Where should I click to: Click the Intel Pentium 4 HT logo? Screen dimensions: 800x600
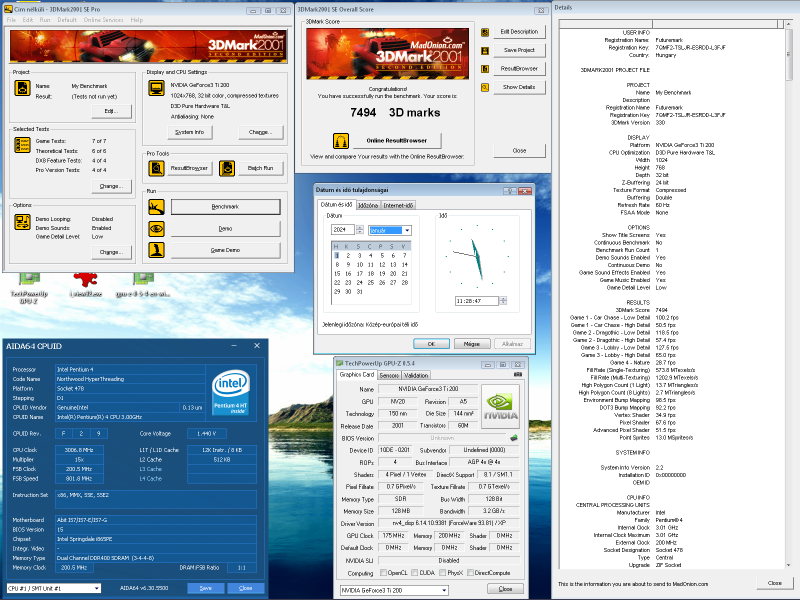point(231,391)
